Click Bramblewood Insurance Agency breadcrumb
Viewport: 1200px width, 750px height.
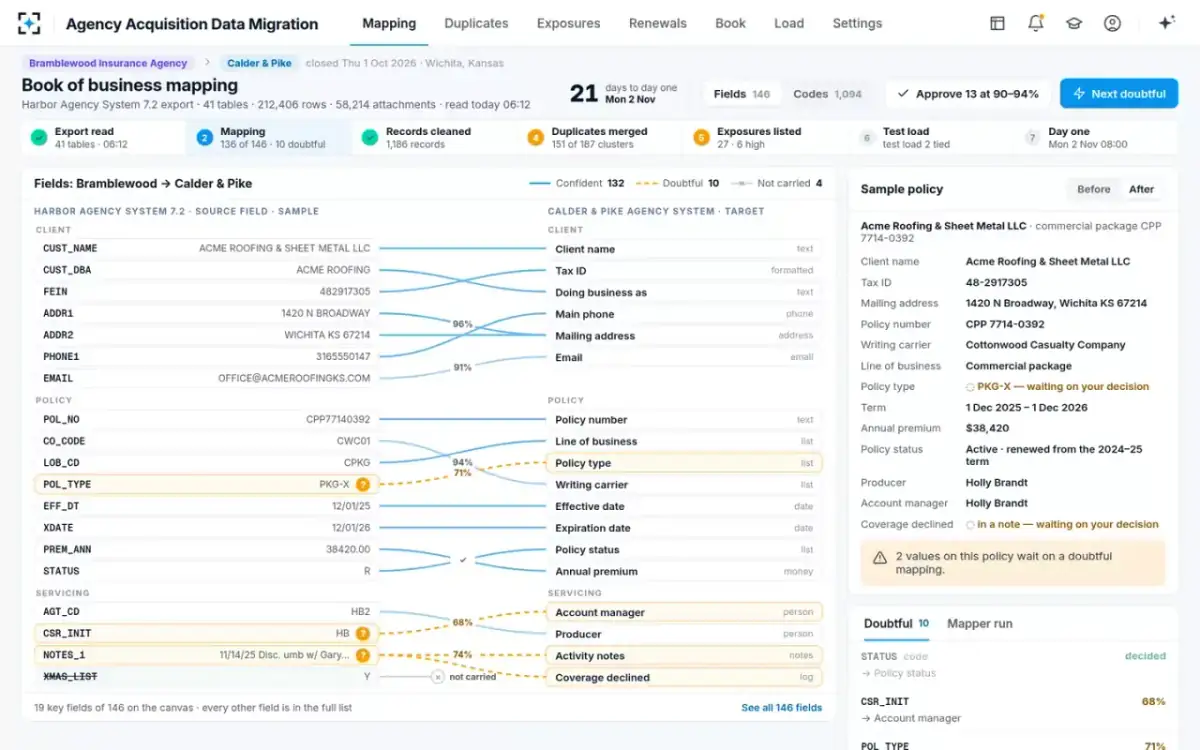coord(108,63)
